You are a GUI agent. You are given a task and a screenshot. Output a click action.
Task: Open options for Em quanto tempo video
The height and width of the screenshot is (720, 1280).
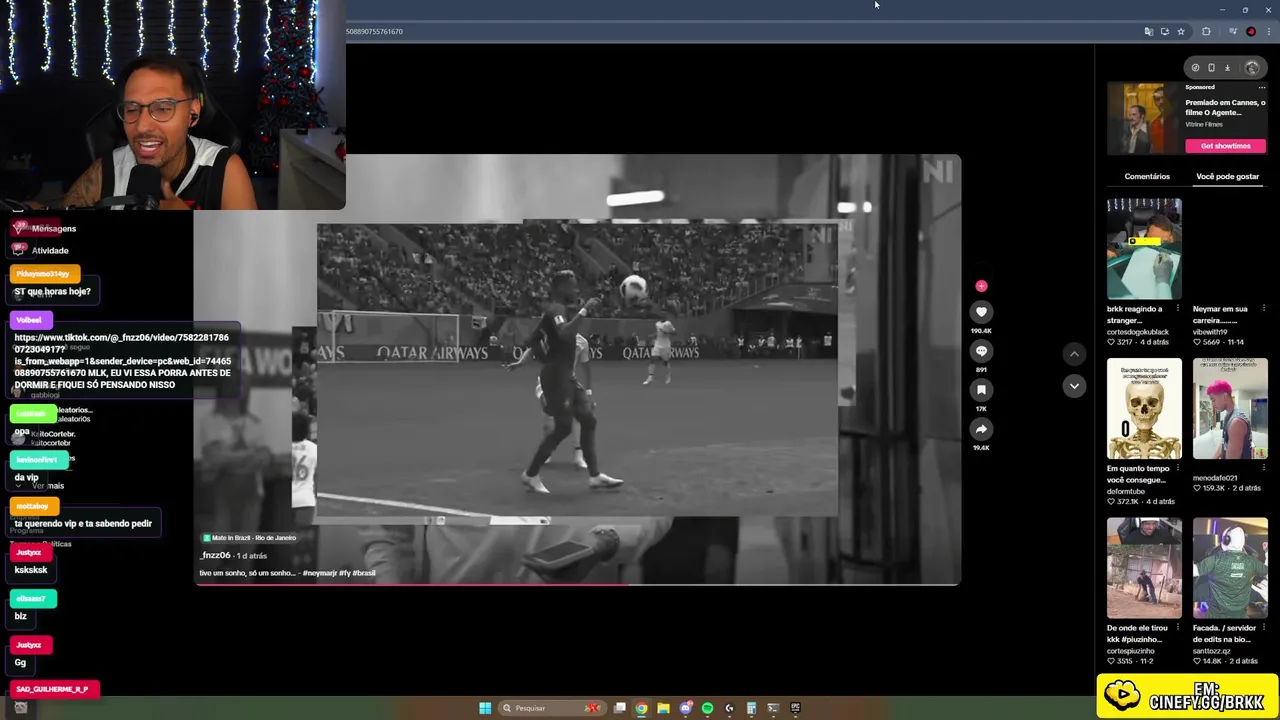click(x=1177, y=469)
